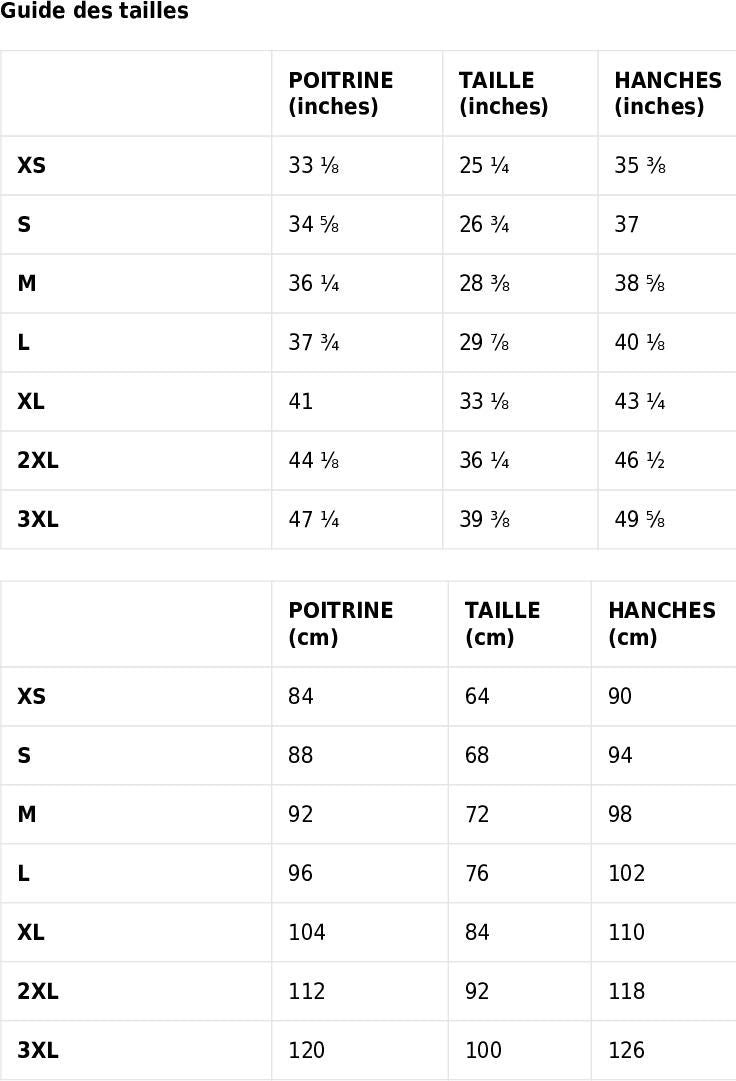This screenshot has height=1081, width=736.
Task: Click the TAILLE (inches) column header
Action: [x=503, y=93]
